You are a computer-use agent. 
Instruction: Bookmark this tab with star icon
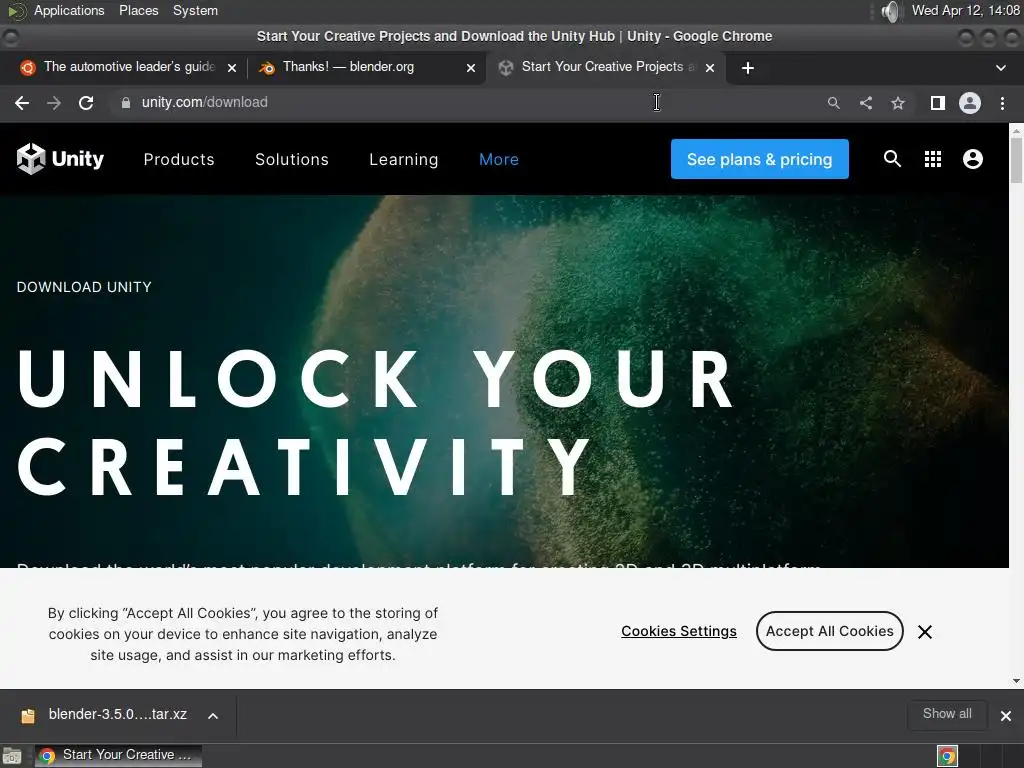898,103
